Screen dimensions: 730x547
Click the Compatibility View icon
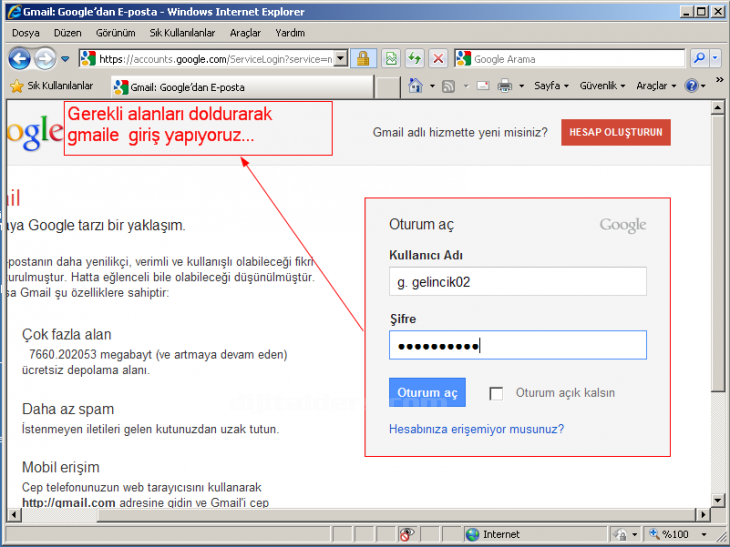[391, 59]
